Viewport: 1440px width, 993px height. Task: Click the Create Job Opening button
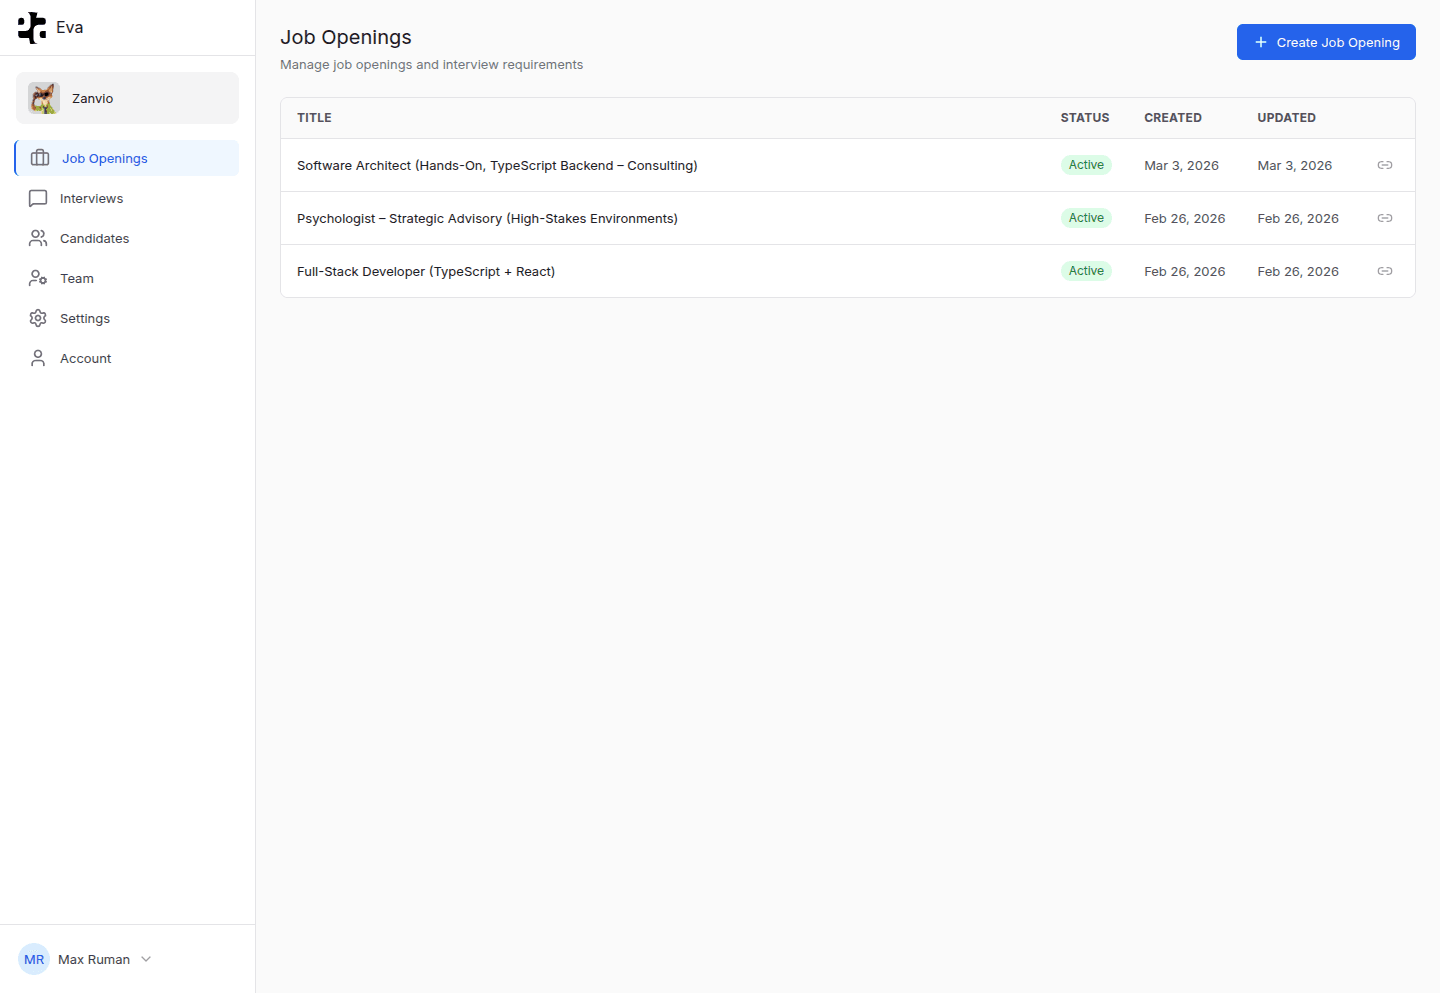pyautogui.click(x=1326, y=42)
